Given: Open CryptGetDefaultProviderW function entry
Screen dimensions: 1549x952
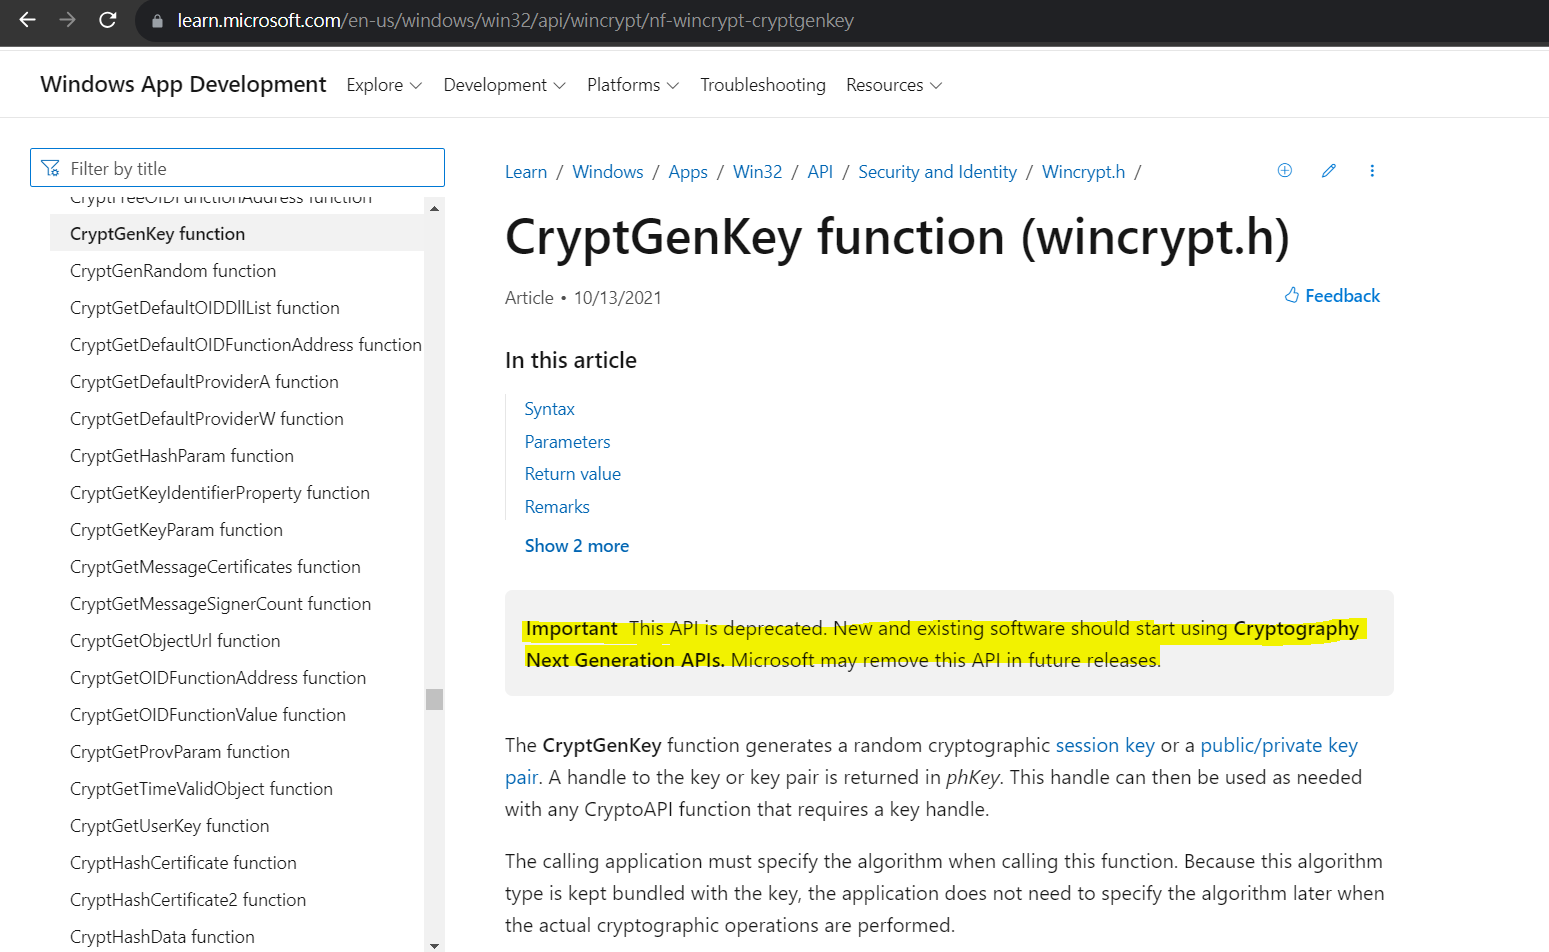Looking at the screenshot, I should pos(207,419).
